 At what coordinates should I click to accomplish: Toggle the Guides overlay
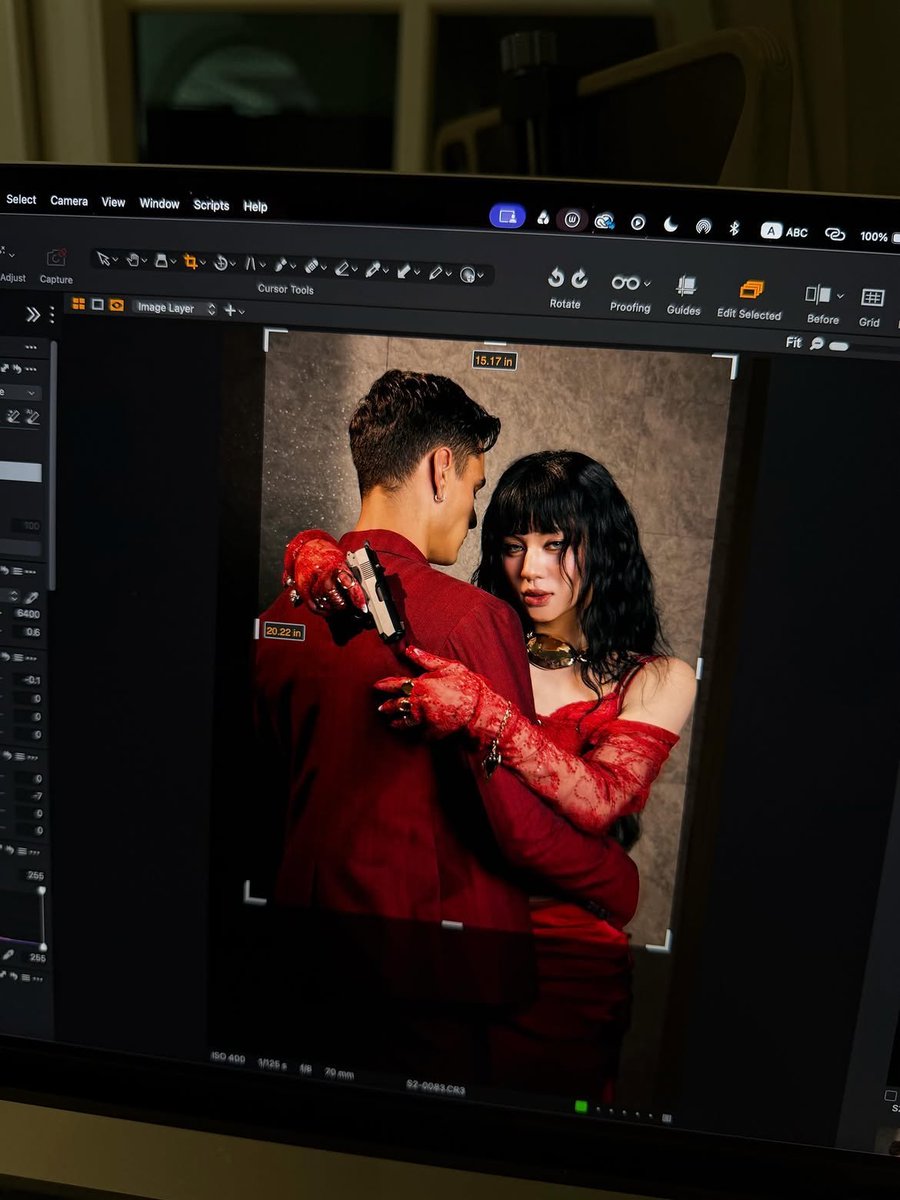pyautogui.click(x=686, y=286)
